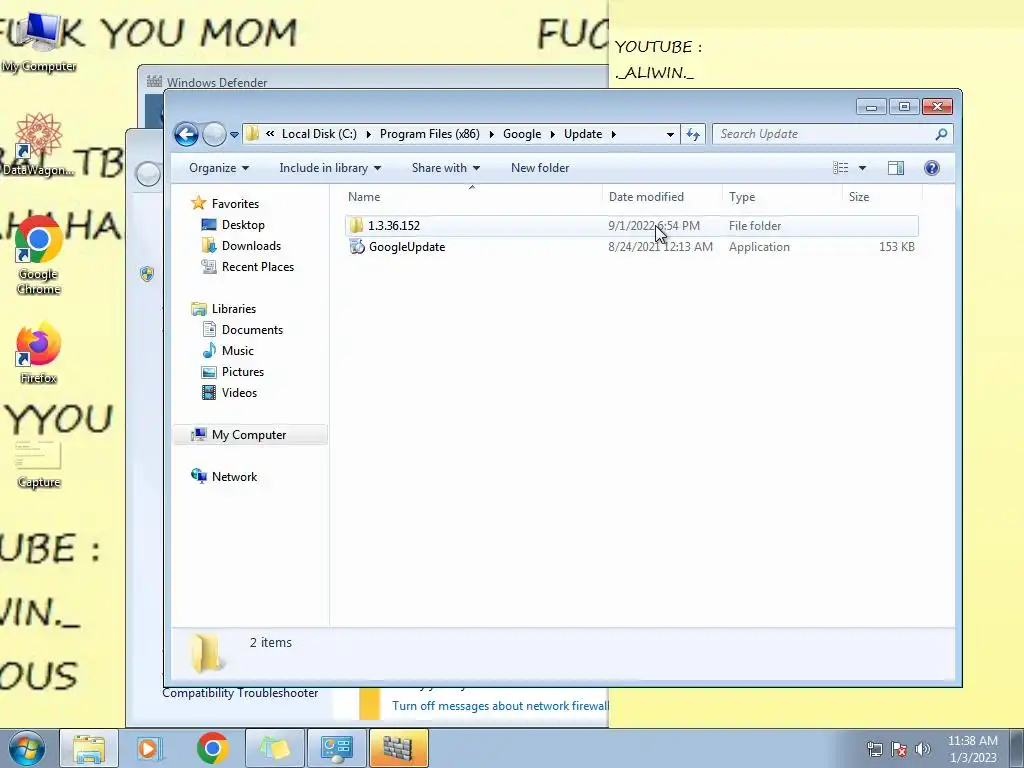Click Compatibility Troubleshooter link in background window

tap(240, 694)
